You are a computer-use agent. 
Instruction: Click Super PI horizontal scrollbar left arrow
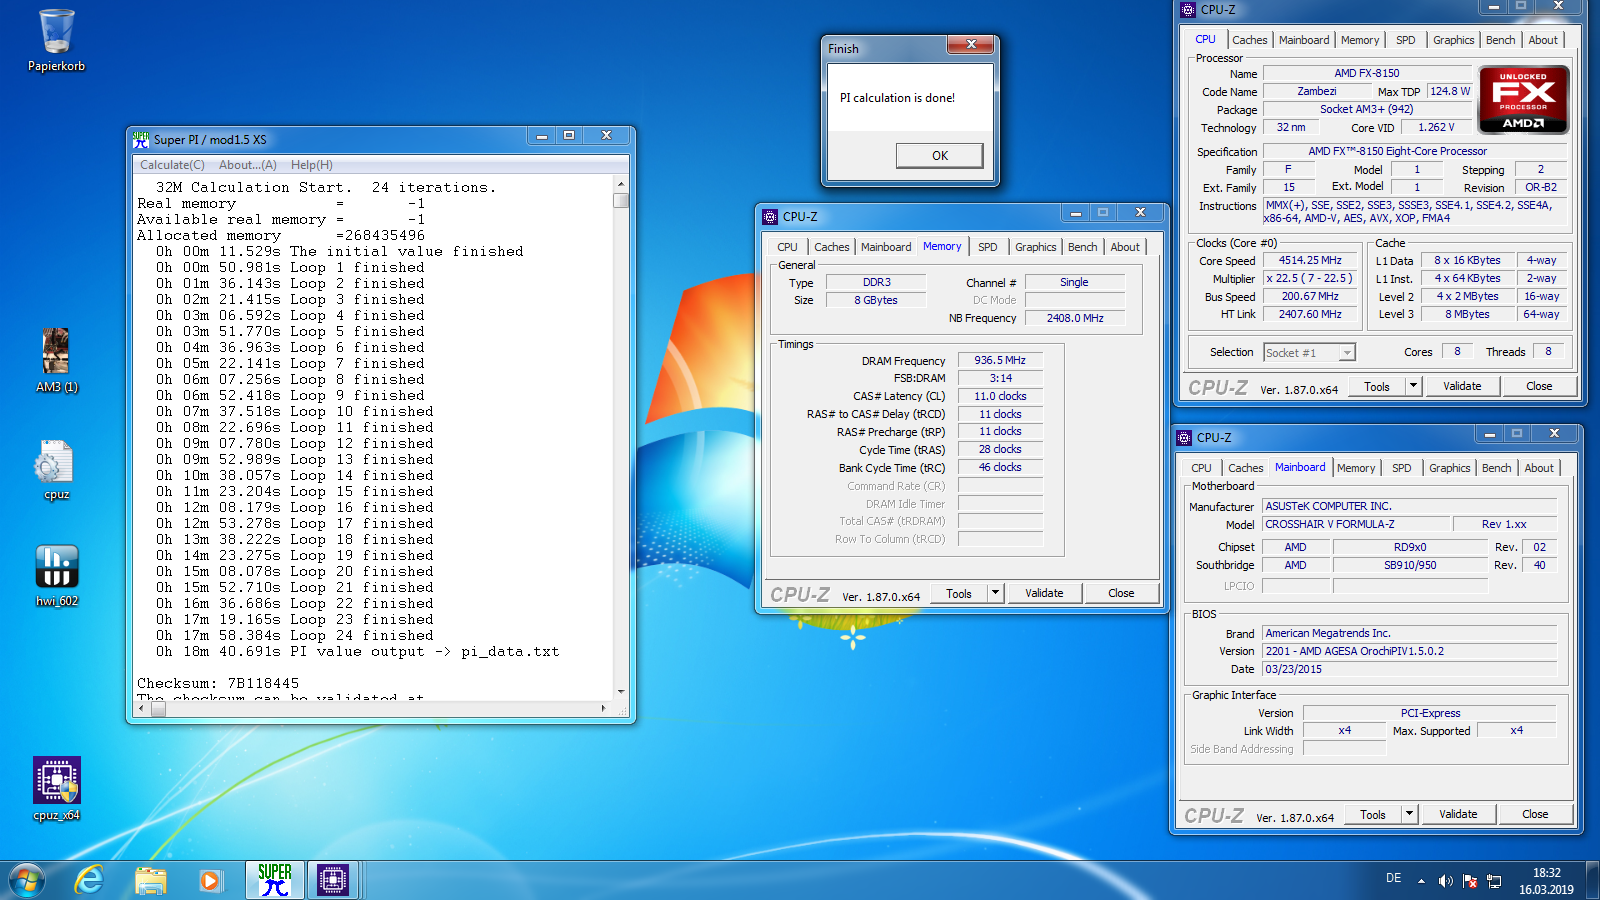141,708
